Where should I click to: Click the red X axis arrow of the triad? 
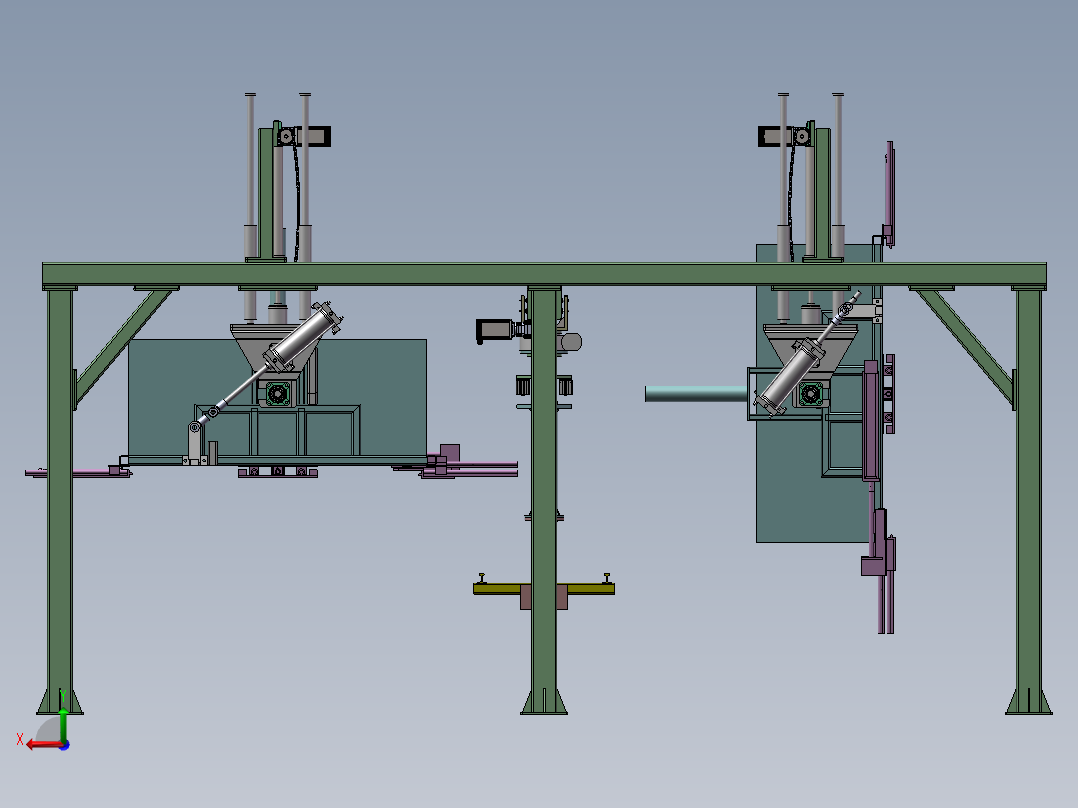[x=43, y=745]
